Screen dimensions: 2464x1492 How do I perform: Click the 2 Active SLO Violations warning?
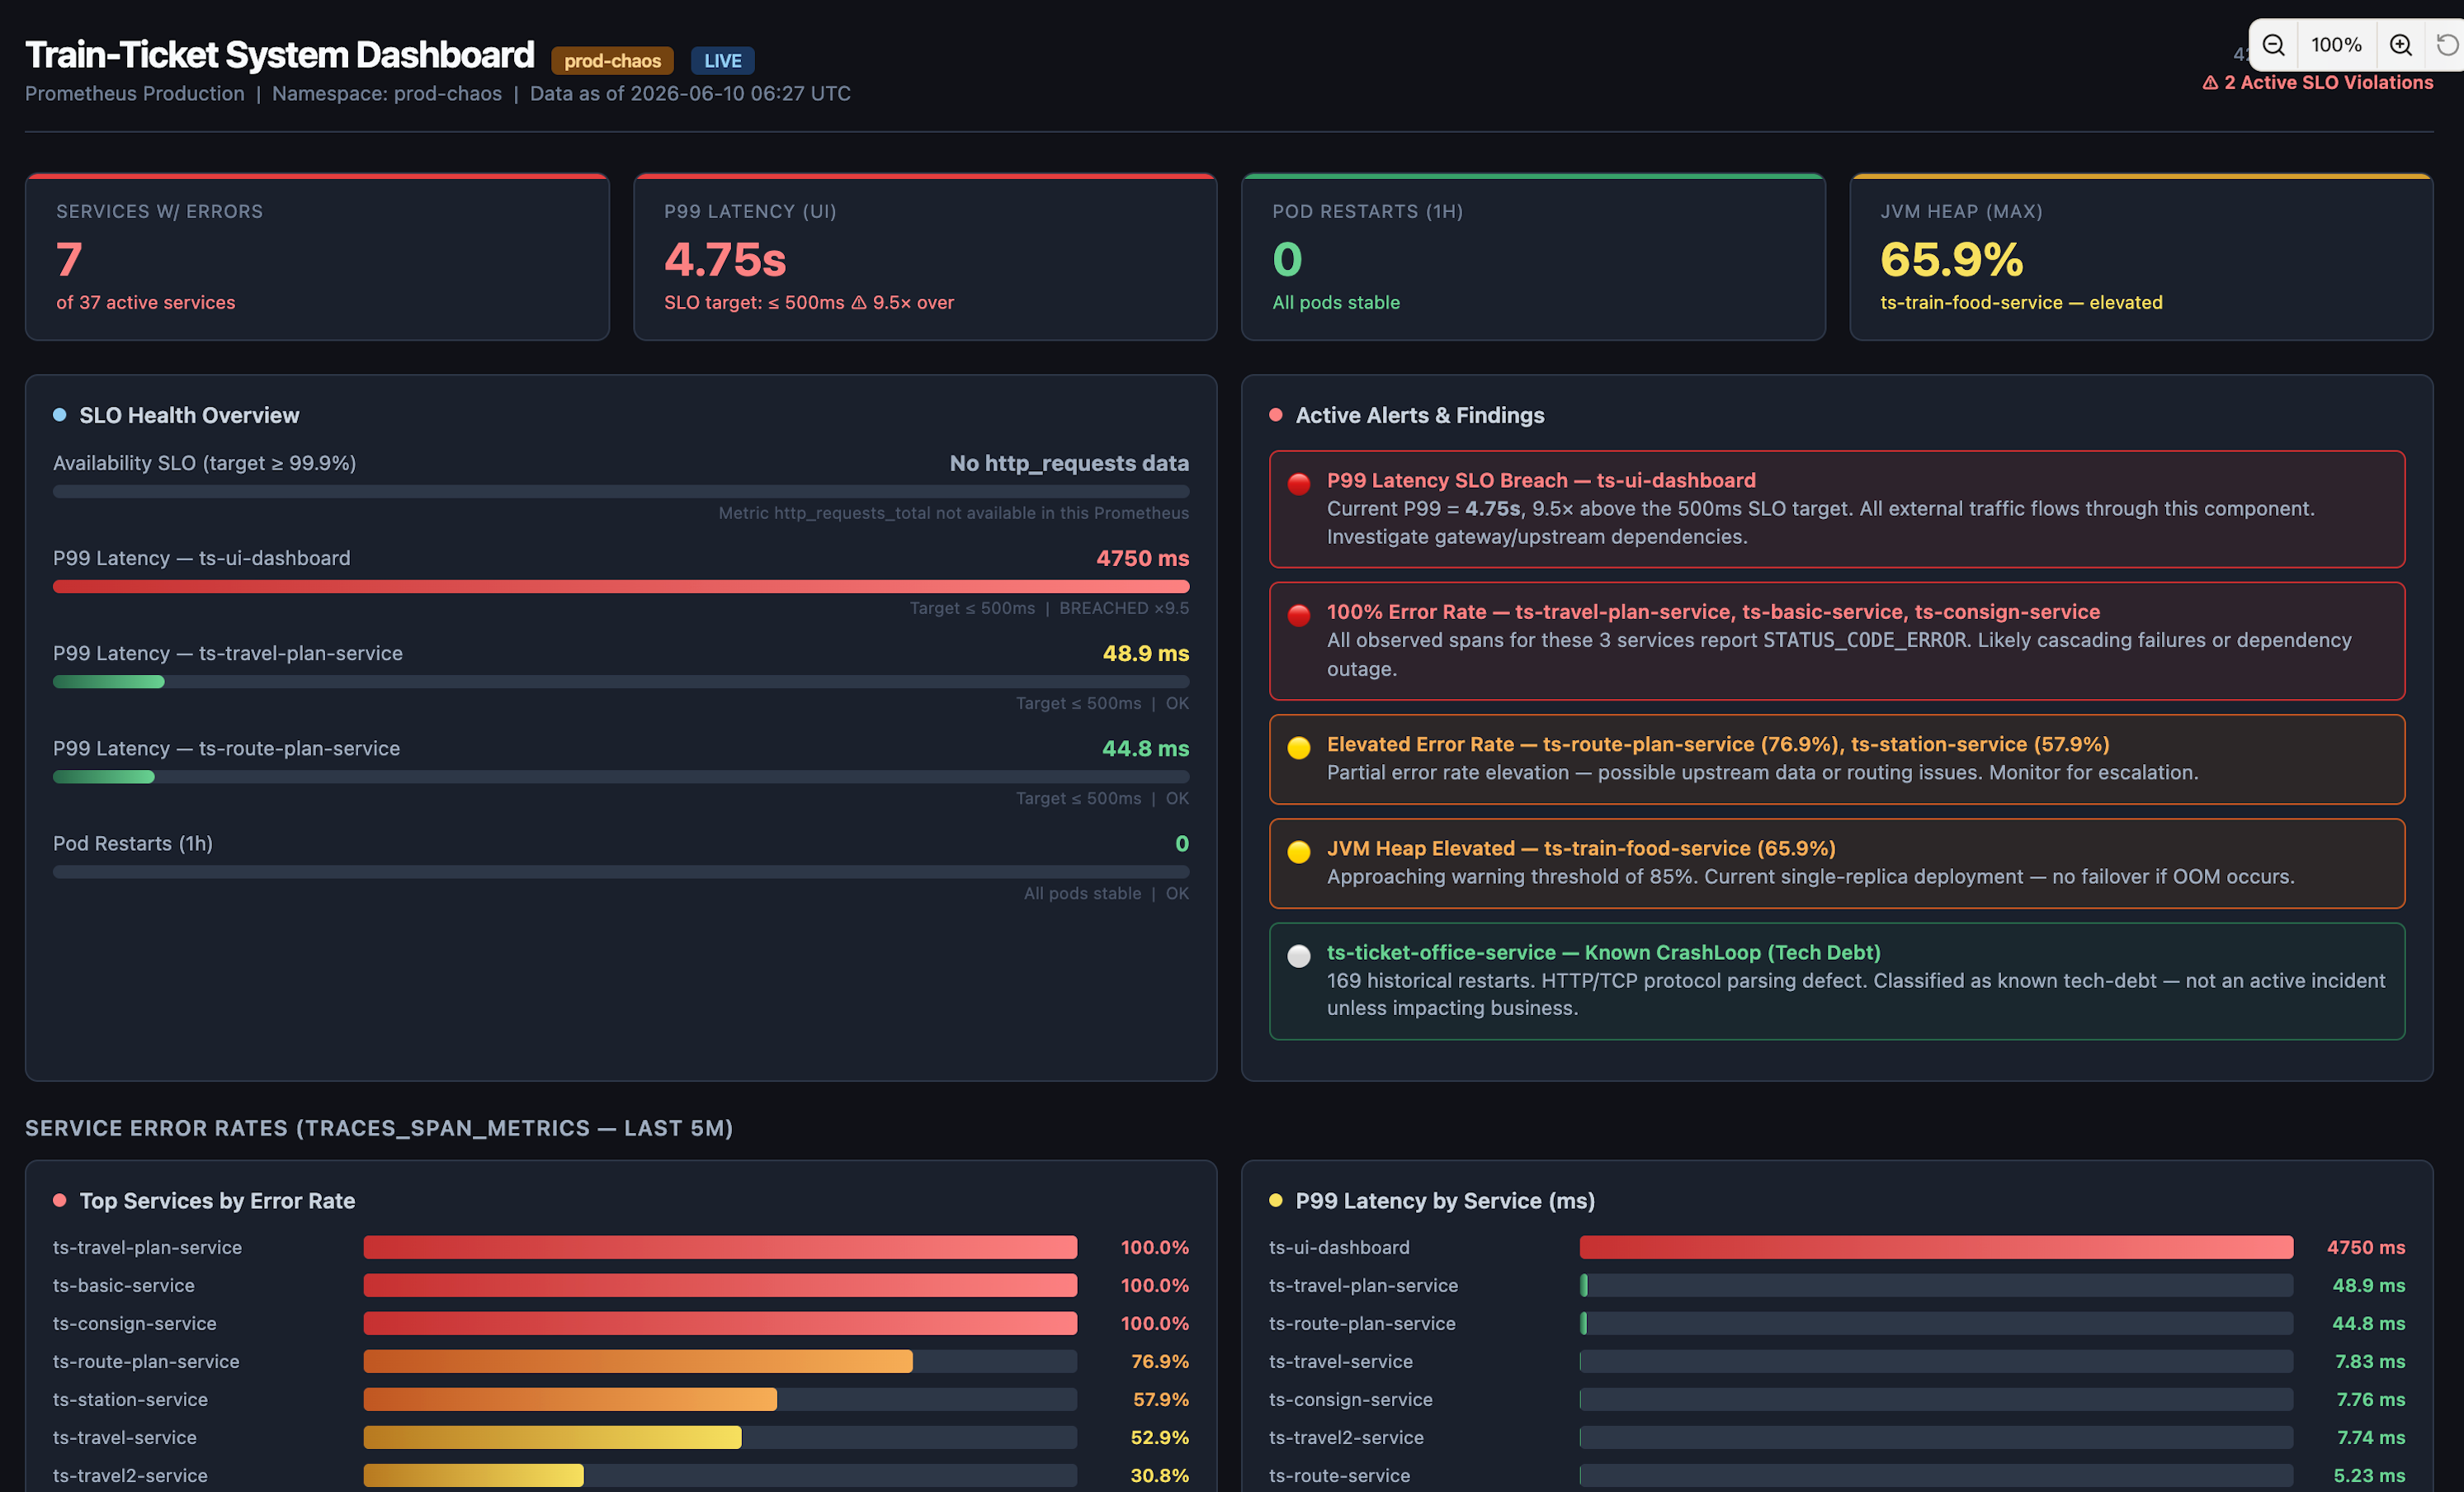click(2317, 83)
